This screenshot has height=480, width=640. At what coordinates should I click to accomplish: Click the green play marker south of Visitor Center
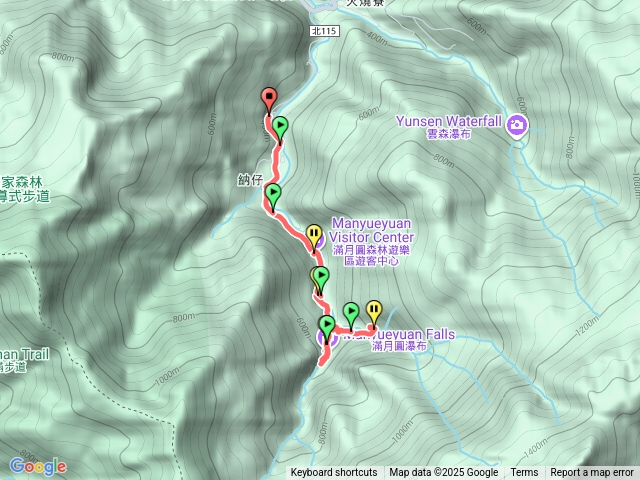[321, 278]
